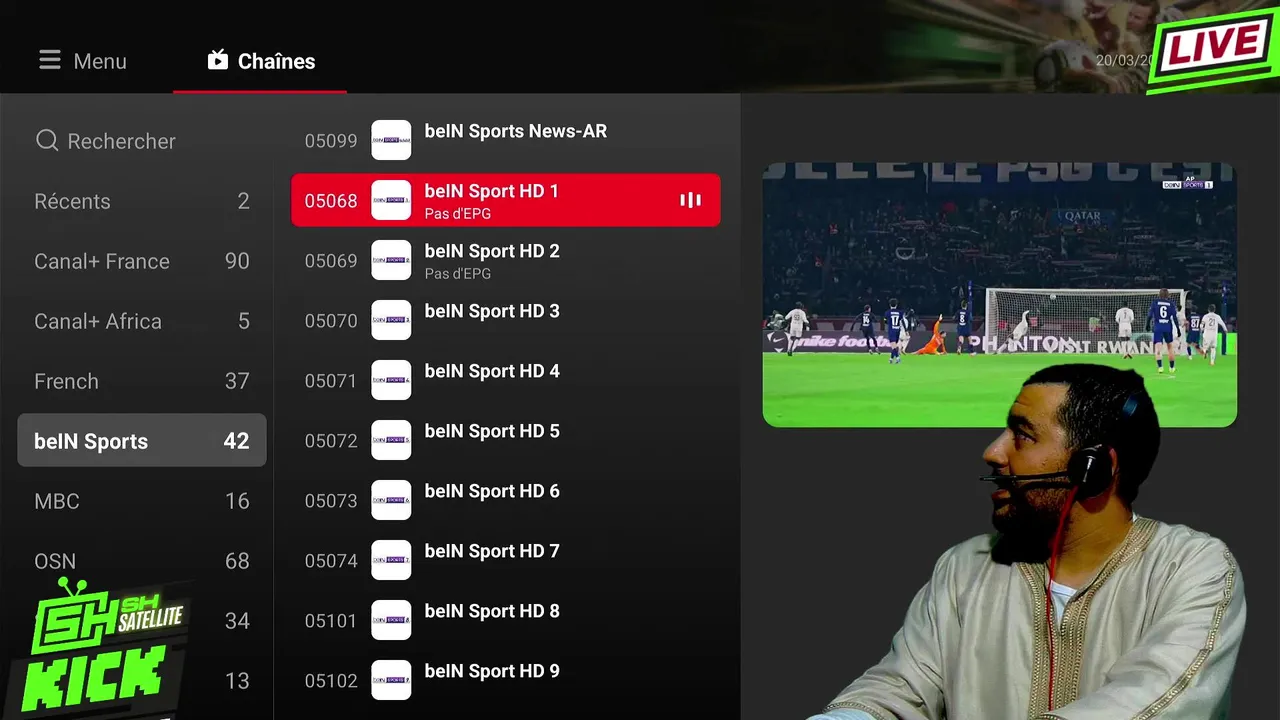Select the Récents category
This screenshot has height=720, width=1280.
[x=142, y=201]
